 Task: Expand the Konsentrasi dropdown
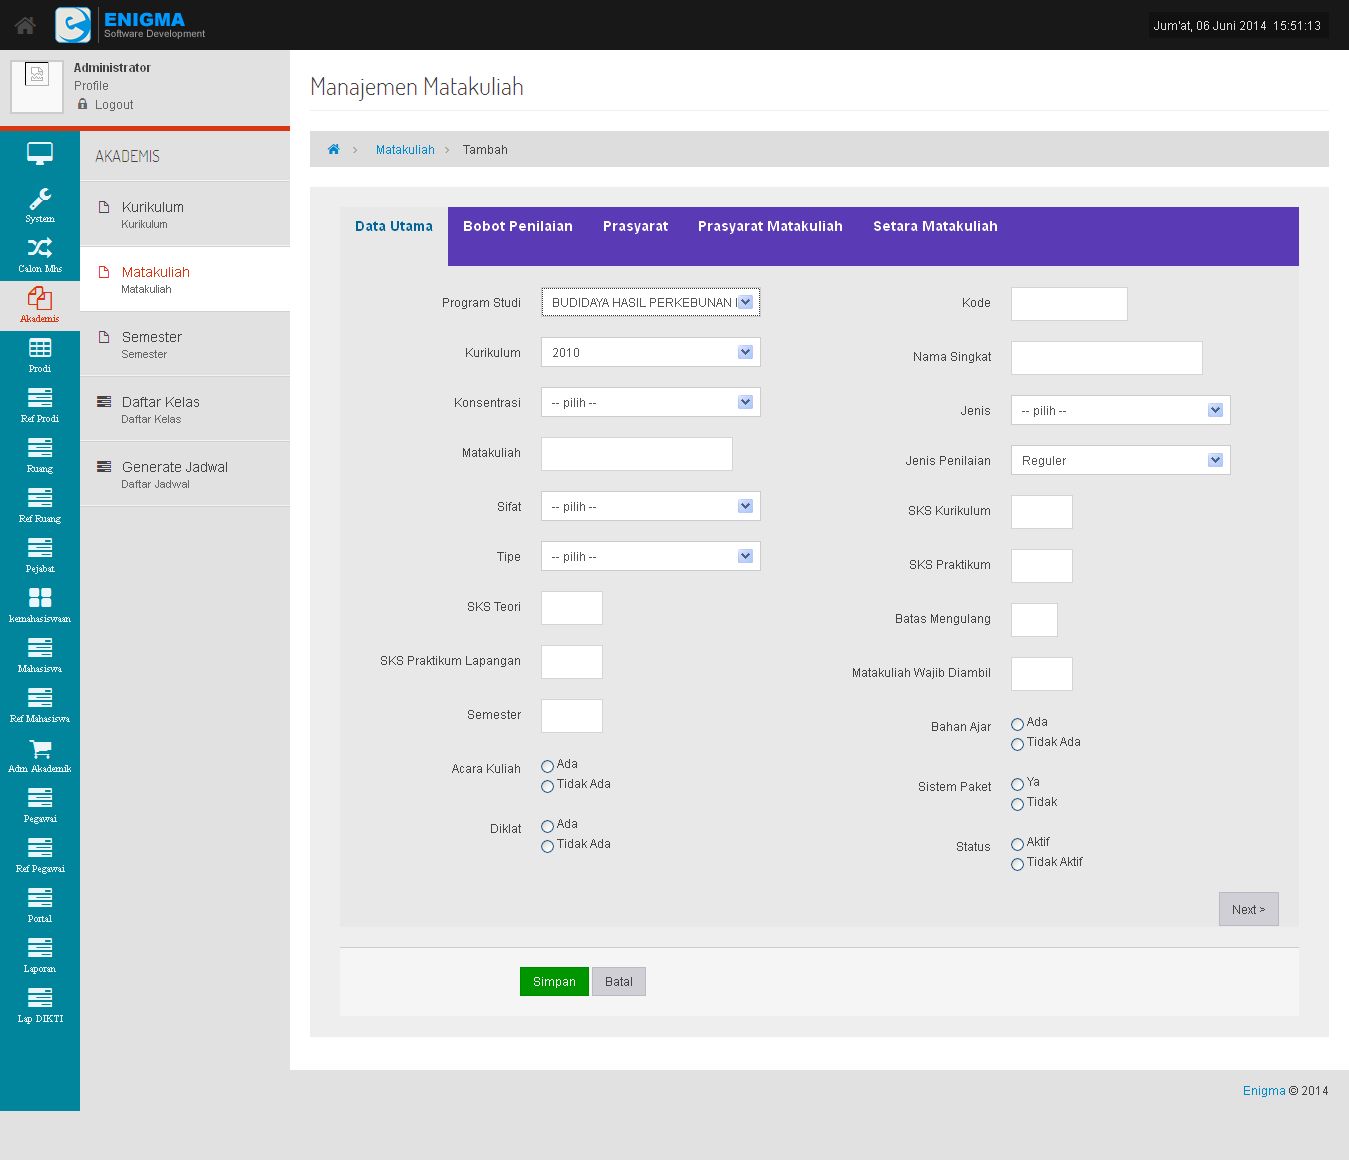click(650, 402)
